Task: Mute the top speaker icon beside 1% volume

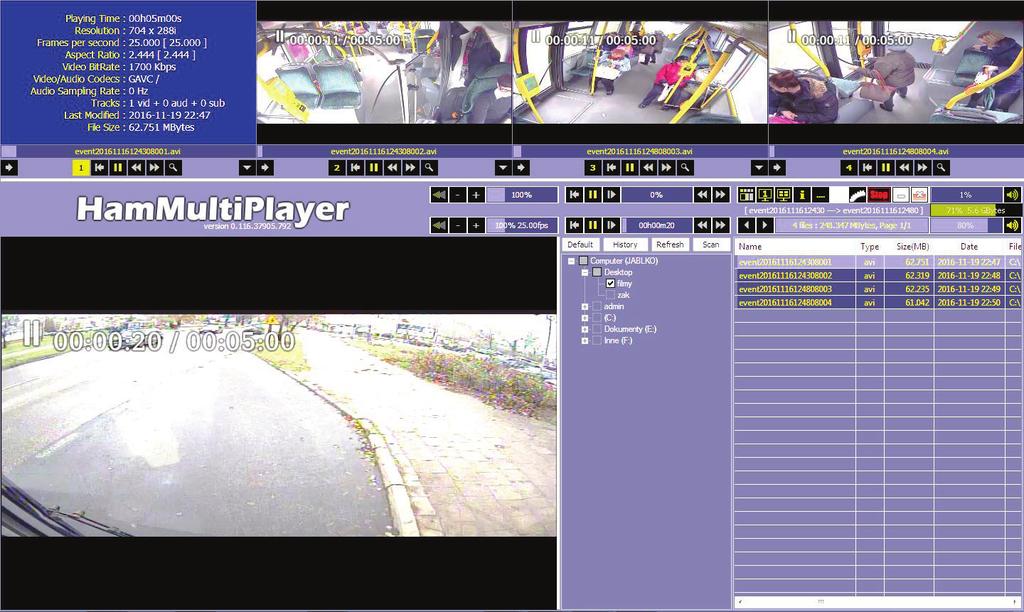Action: (x=1012, y=195)
